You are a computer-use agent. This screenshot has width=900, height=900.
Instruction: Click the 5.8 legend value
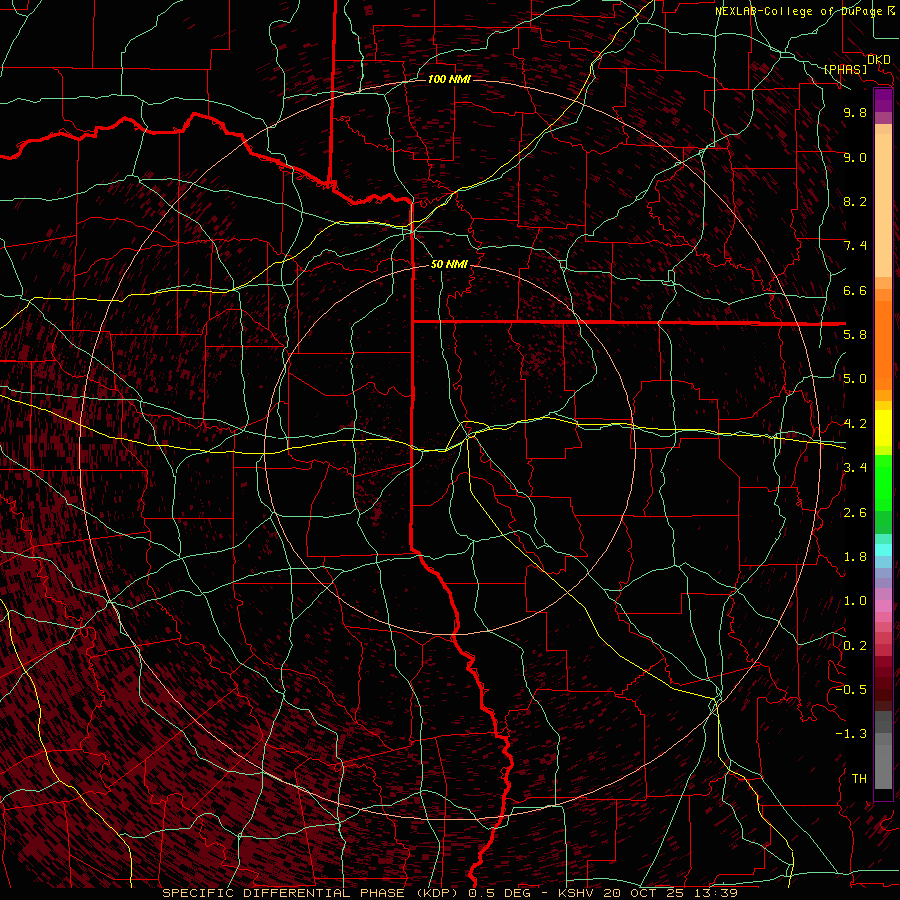pos(855,335)
